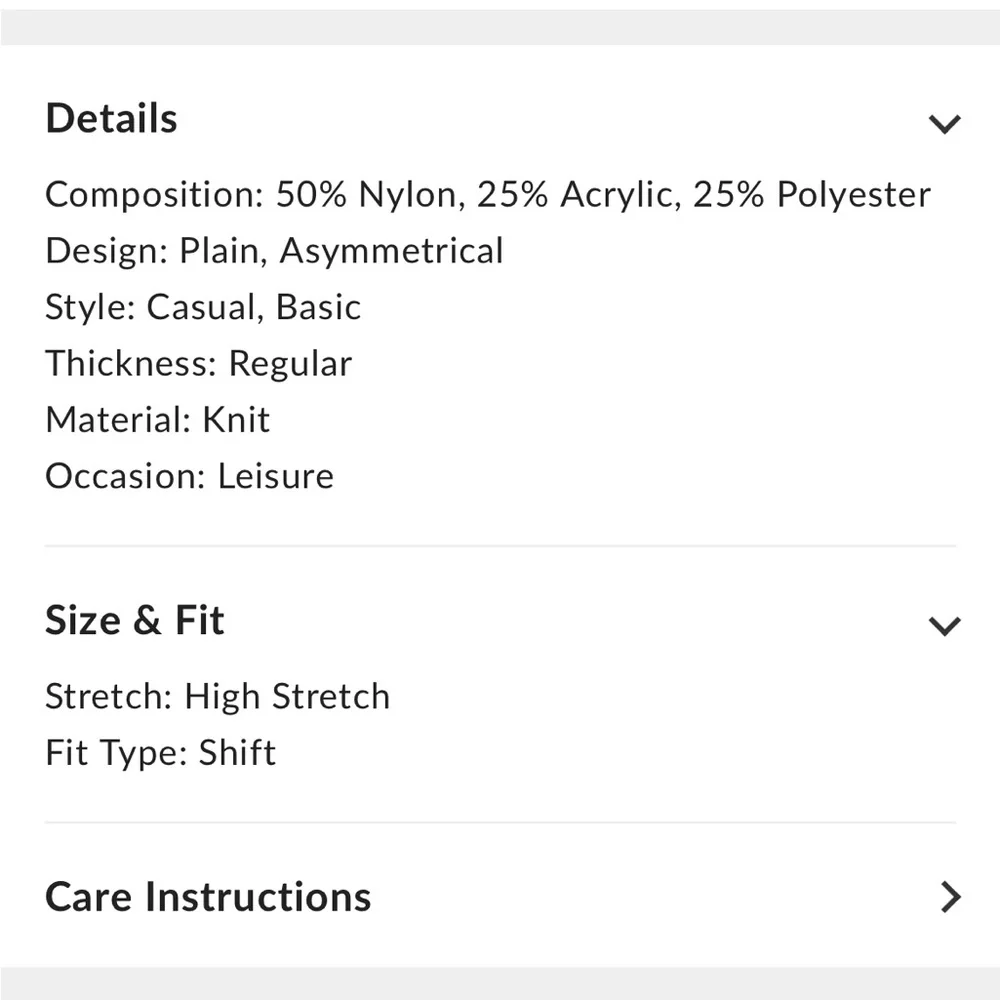The height and width of the screenshot is (1000, 1000).
Task: Tap the Size & Fit heading
Action: coord(135,620)
